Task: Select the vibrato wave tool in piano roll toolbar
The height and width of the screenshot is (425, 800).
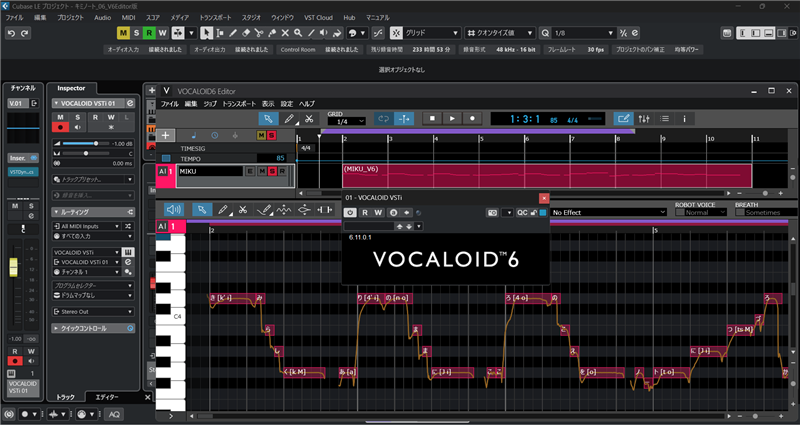Action: tap(284, 210)
